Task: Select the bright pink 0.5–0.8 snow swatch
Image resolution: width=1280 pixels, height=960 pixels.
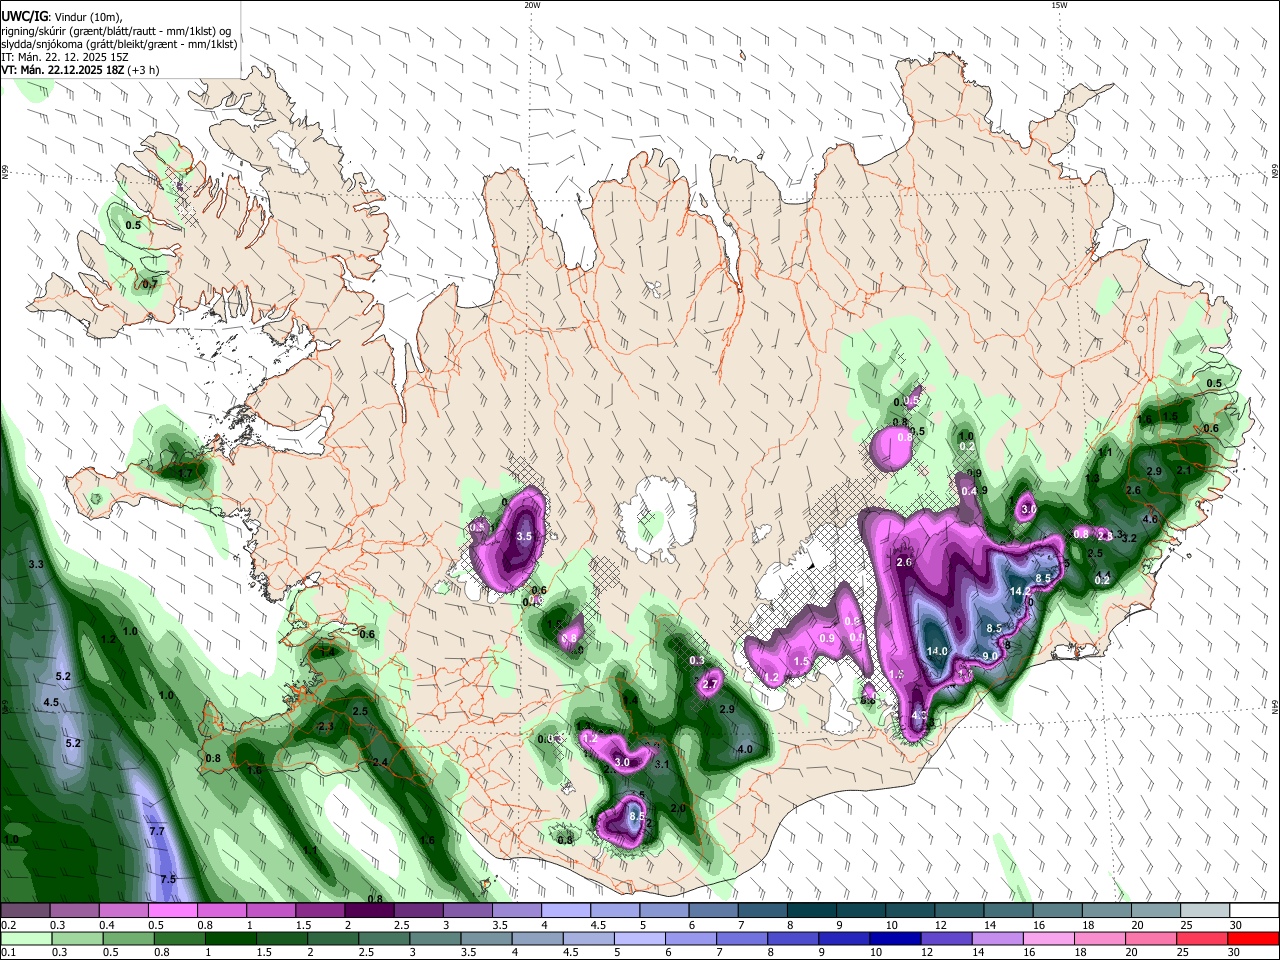Action: [x=173, y=910]
